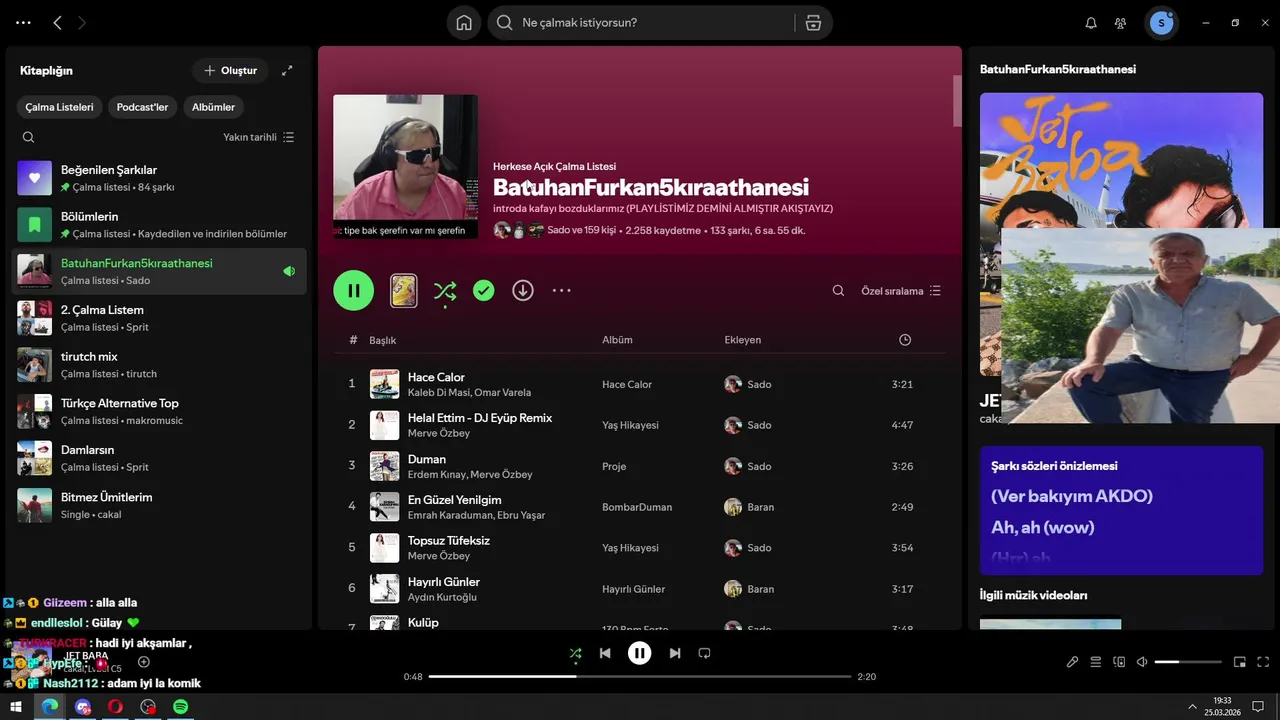Viewport: 1280px width, 720px height.
Task: Sort by duration clock icon
Action: coord(905,340)
